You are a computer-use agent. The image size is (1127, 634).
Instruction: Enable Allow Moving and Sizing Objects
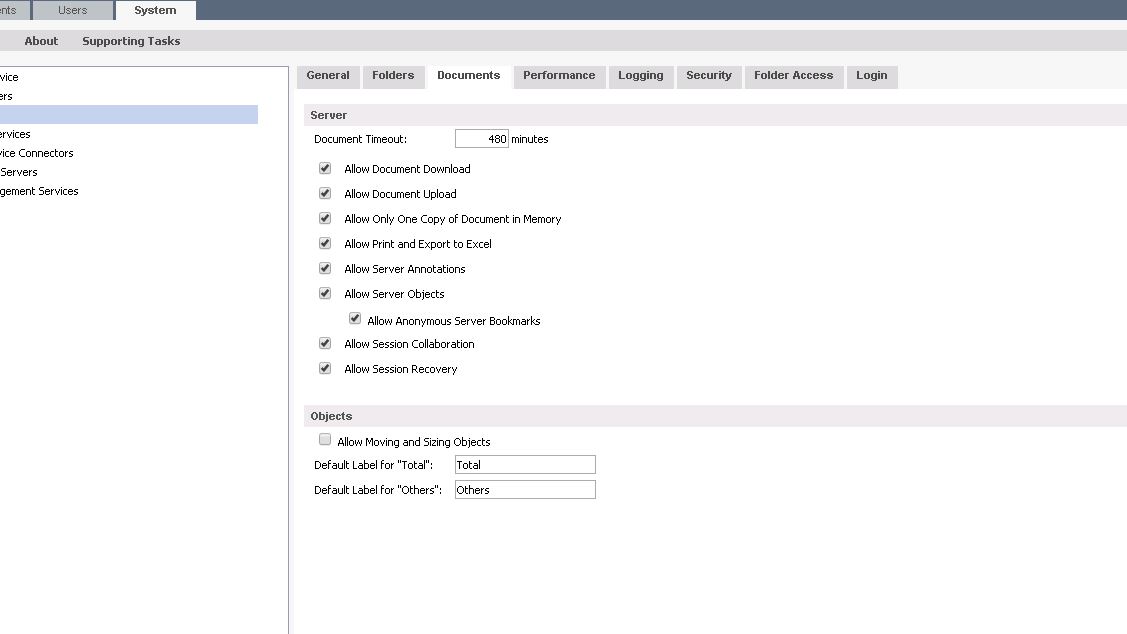pos(325,440)
